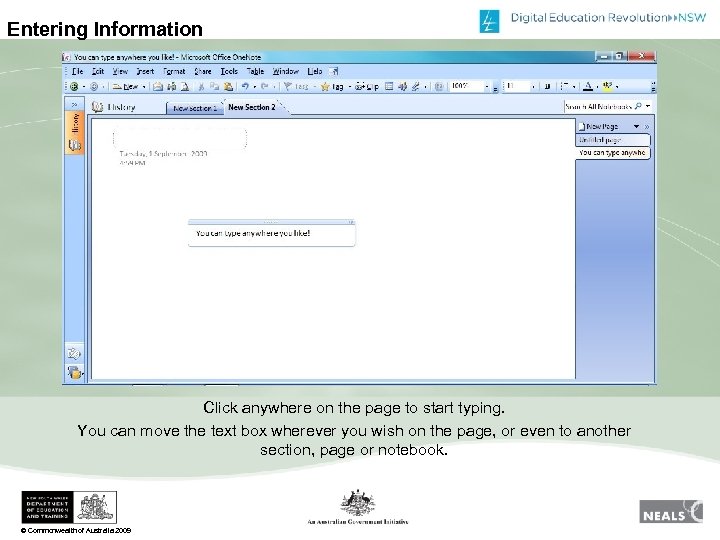Image resolution: width=720 pixels, height=540 pixels.
Task: Open the New button dropdown arrow
Action: point(144,86)
